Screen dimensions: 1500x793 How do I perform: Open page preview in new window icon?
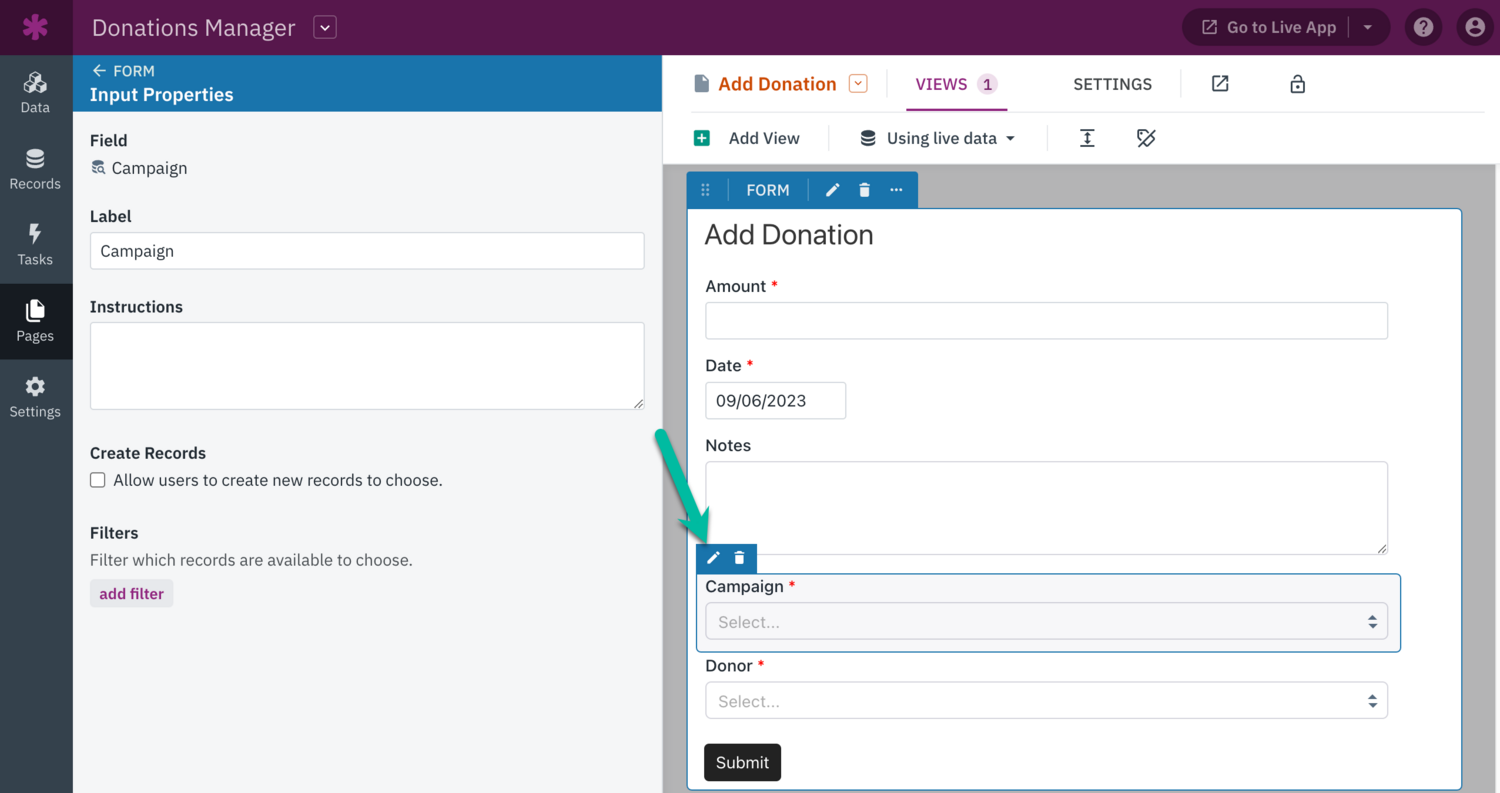1220,84
